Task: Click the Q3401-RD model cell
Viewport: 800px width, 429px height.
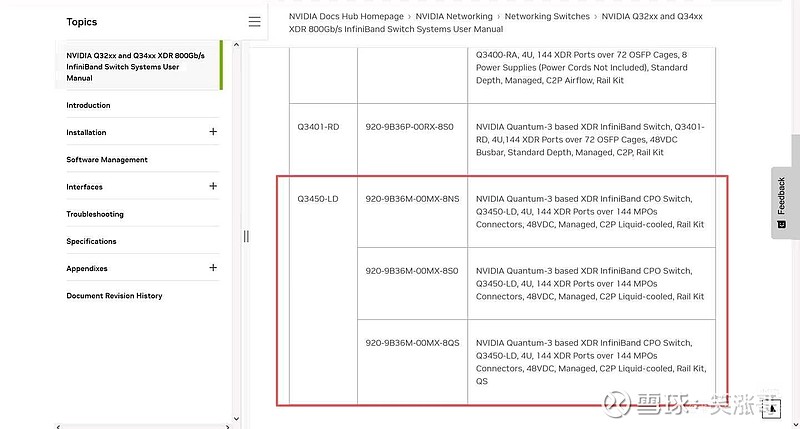Action: point(318,127)
